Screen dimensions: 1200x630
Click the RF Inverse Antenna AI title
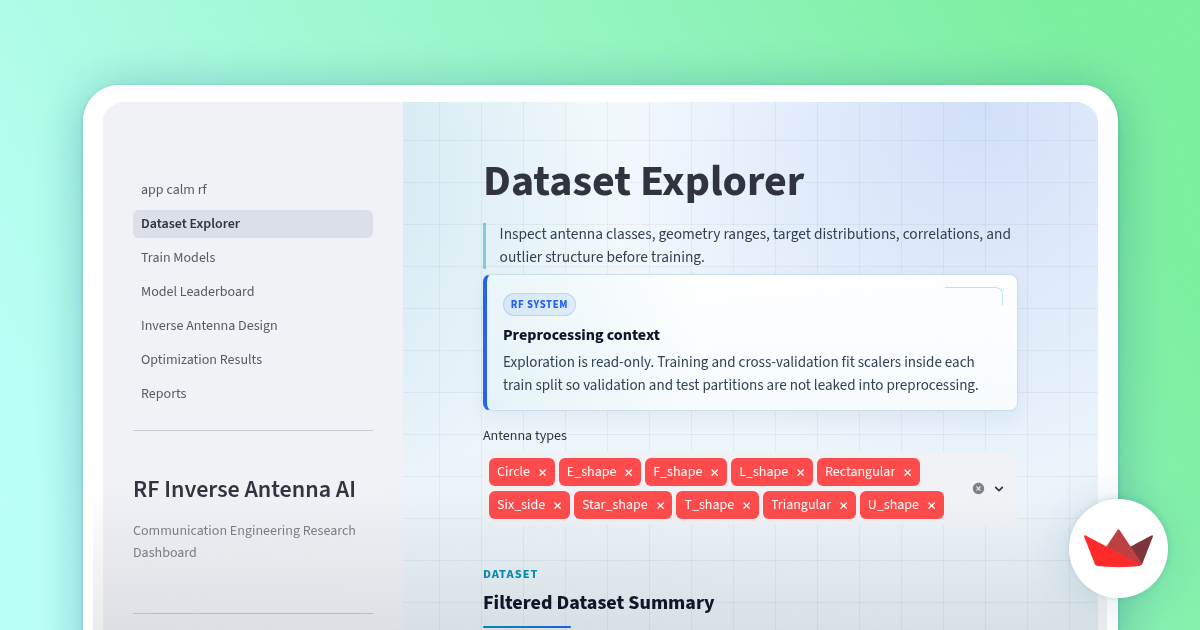244,489
